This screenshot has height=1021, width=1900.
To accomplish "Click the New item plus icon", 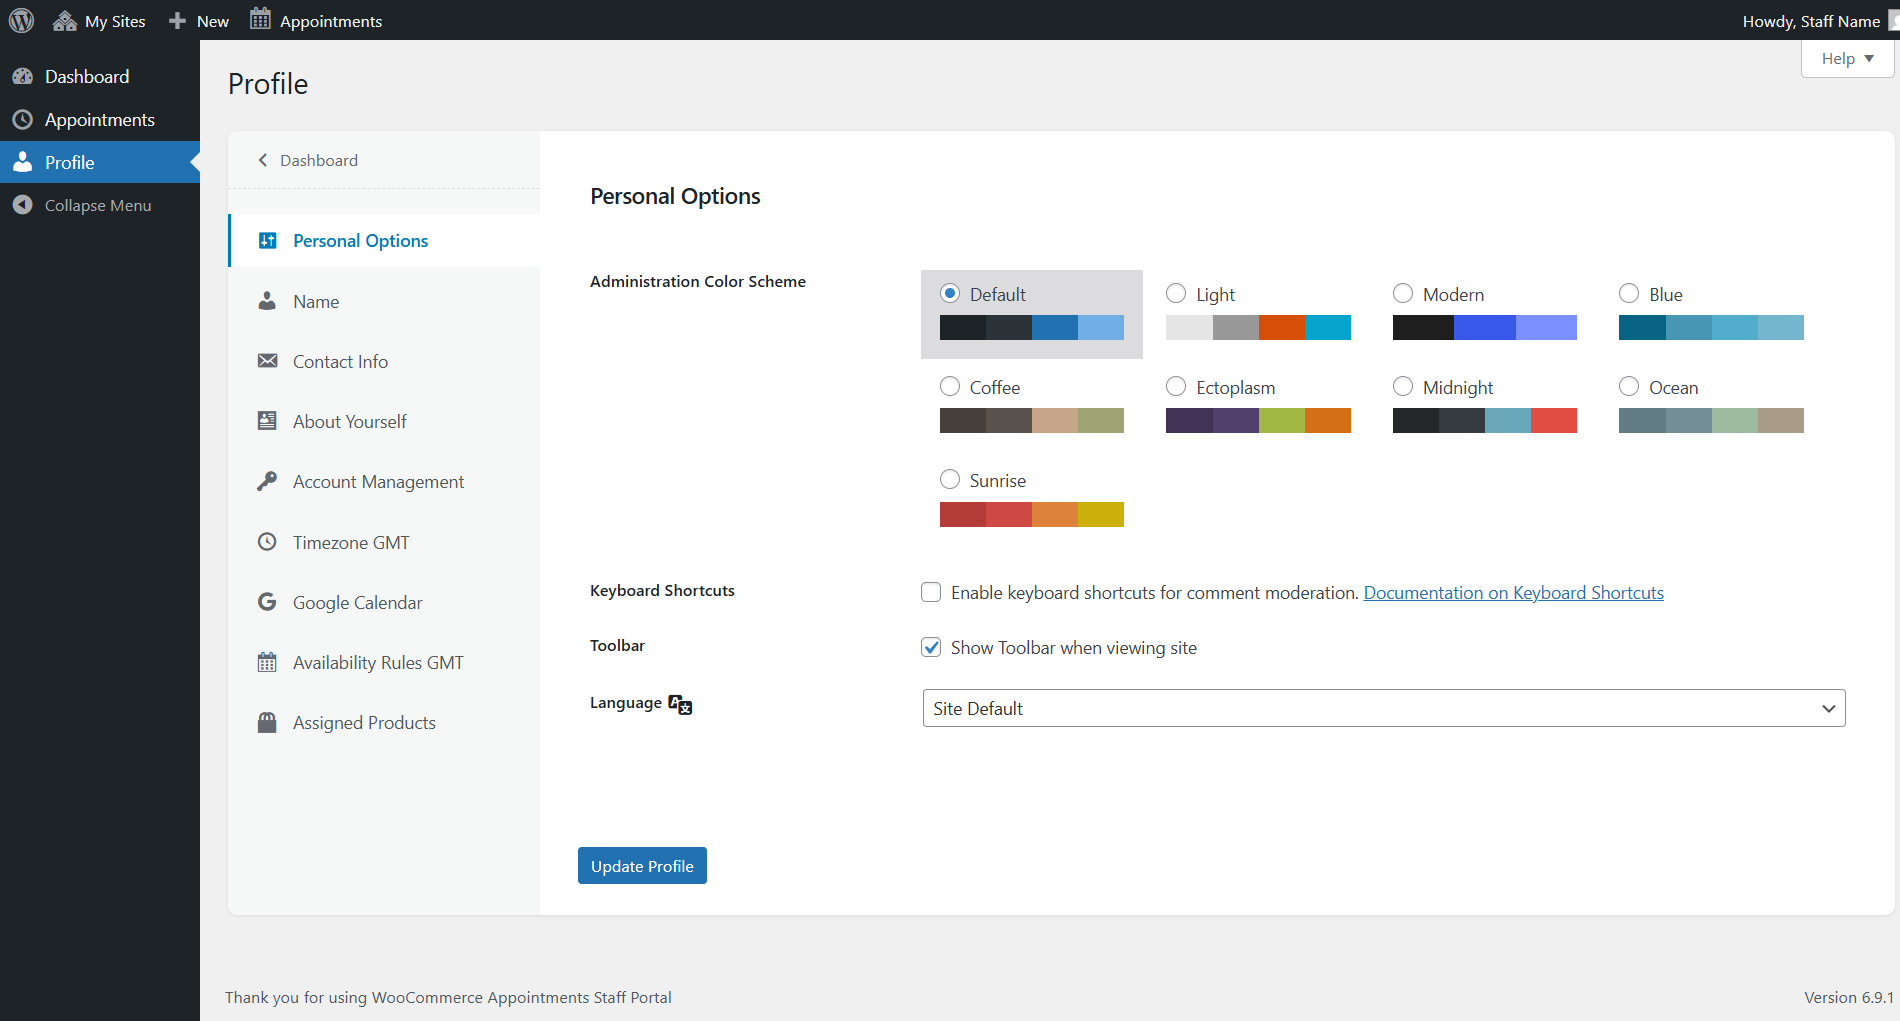I will pyautogui.click(x=176, y=20).
